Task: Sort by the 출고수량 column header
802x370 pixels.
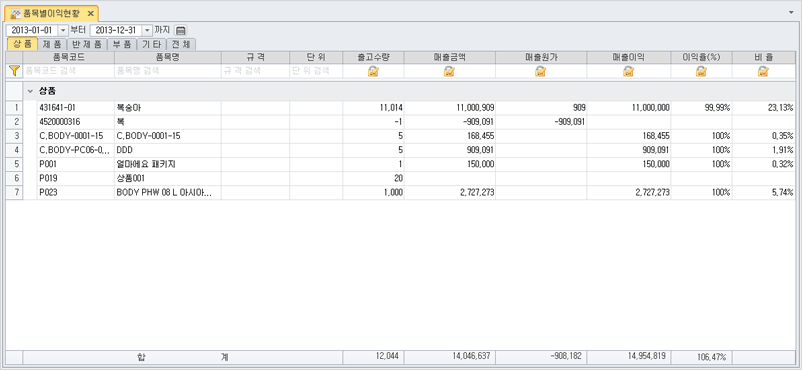Action: (373, 57)
